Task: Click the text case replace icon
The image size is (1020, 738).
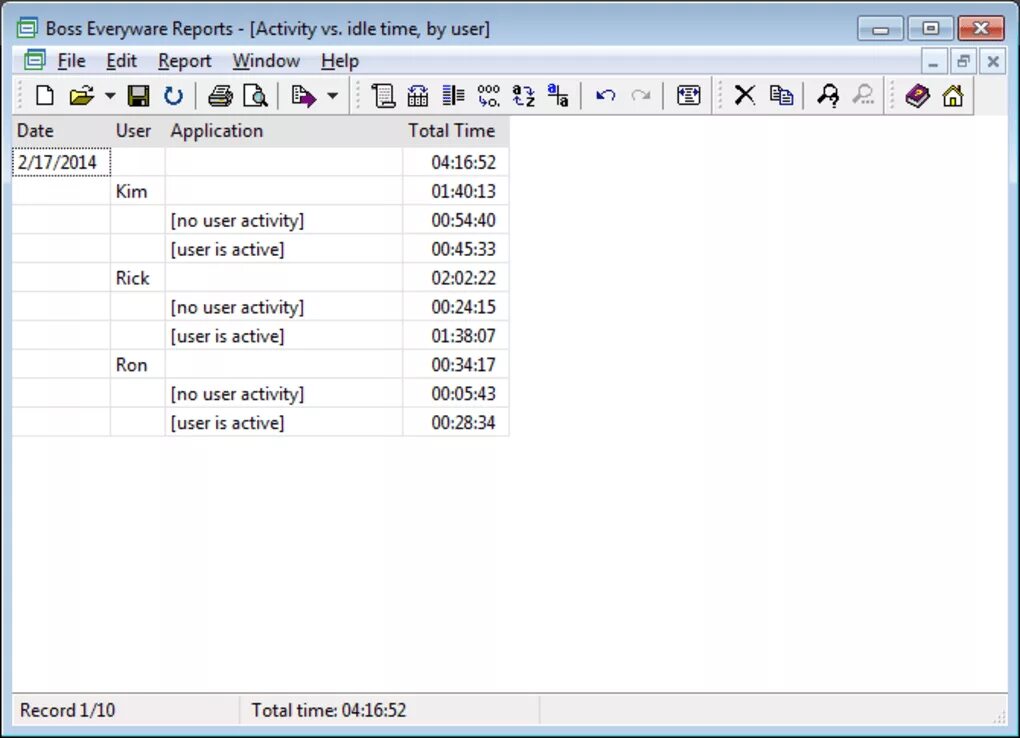Action: 557,96
